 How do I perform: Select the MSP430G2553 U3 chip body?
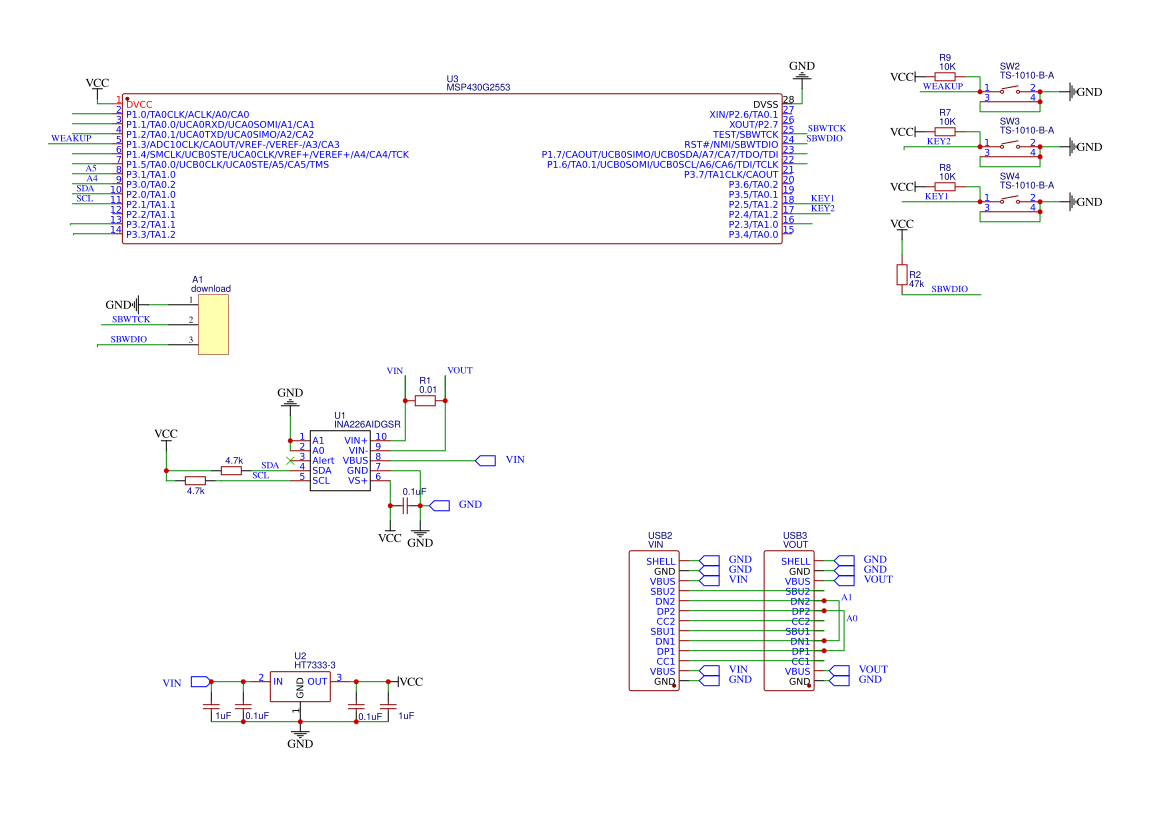[x=452, y=169]
